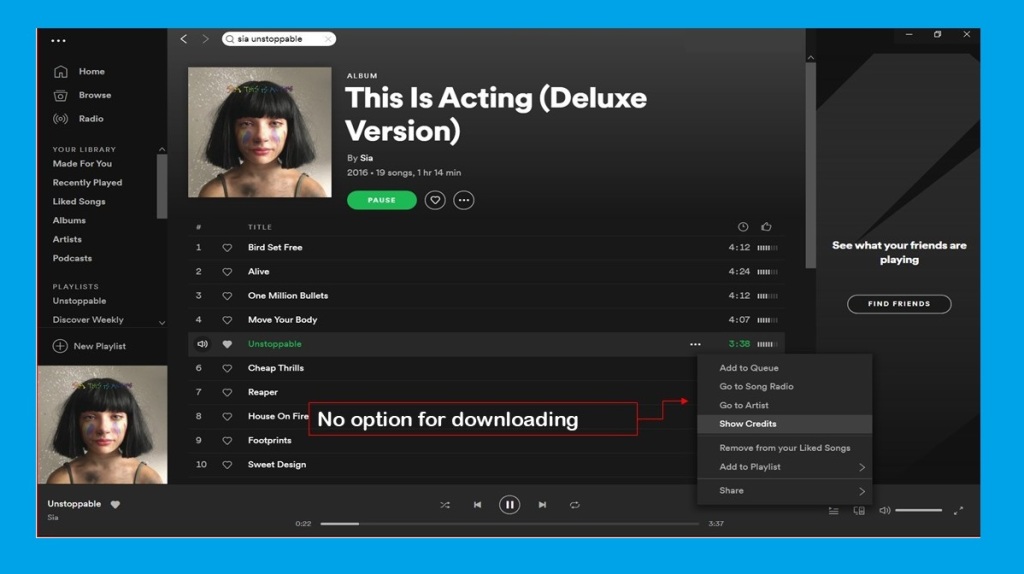Skip to next track

(x=542, y=505)
